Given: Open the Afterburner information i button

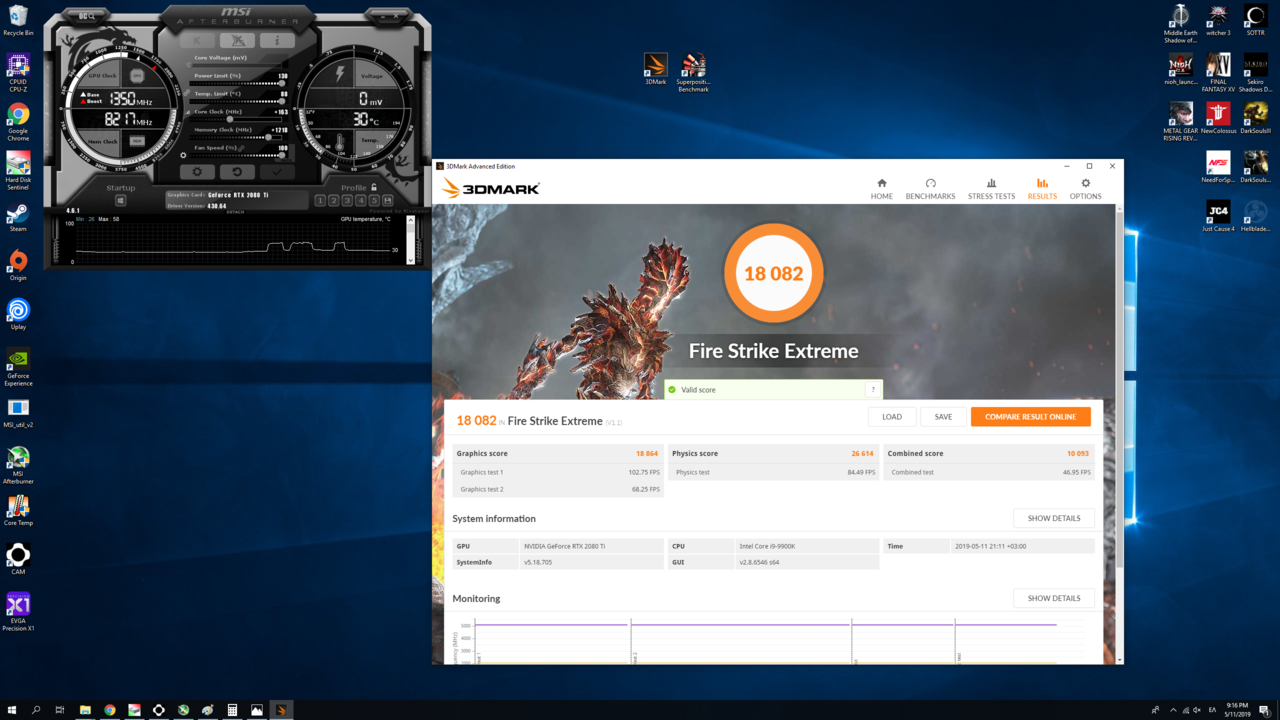Looking at the screenshot, I should coord(277,40).
